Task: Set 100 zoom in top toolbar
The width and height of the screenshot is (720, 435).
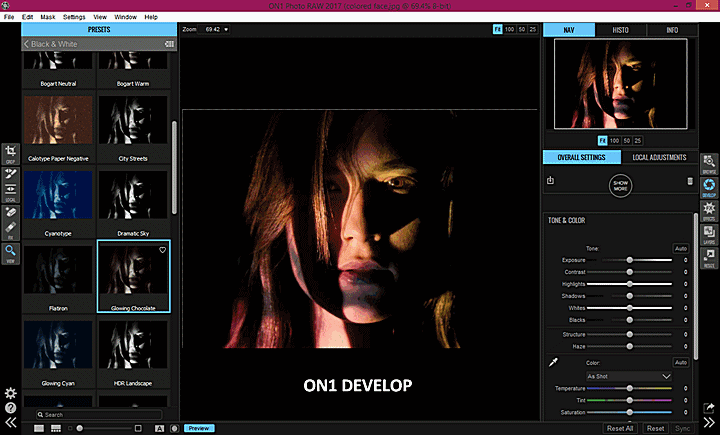Action: (510, 29)
